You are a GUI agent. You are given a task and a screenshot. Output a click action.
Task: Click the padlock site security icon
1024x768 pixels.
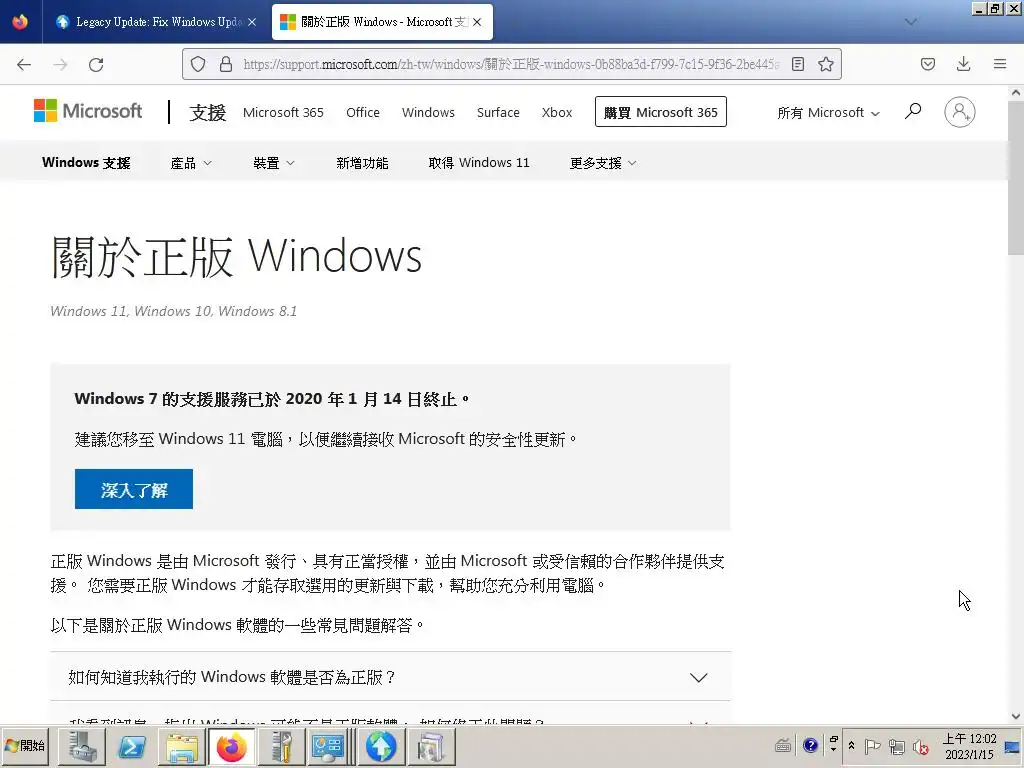pyautogui.click(x=226, y=64)
